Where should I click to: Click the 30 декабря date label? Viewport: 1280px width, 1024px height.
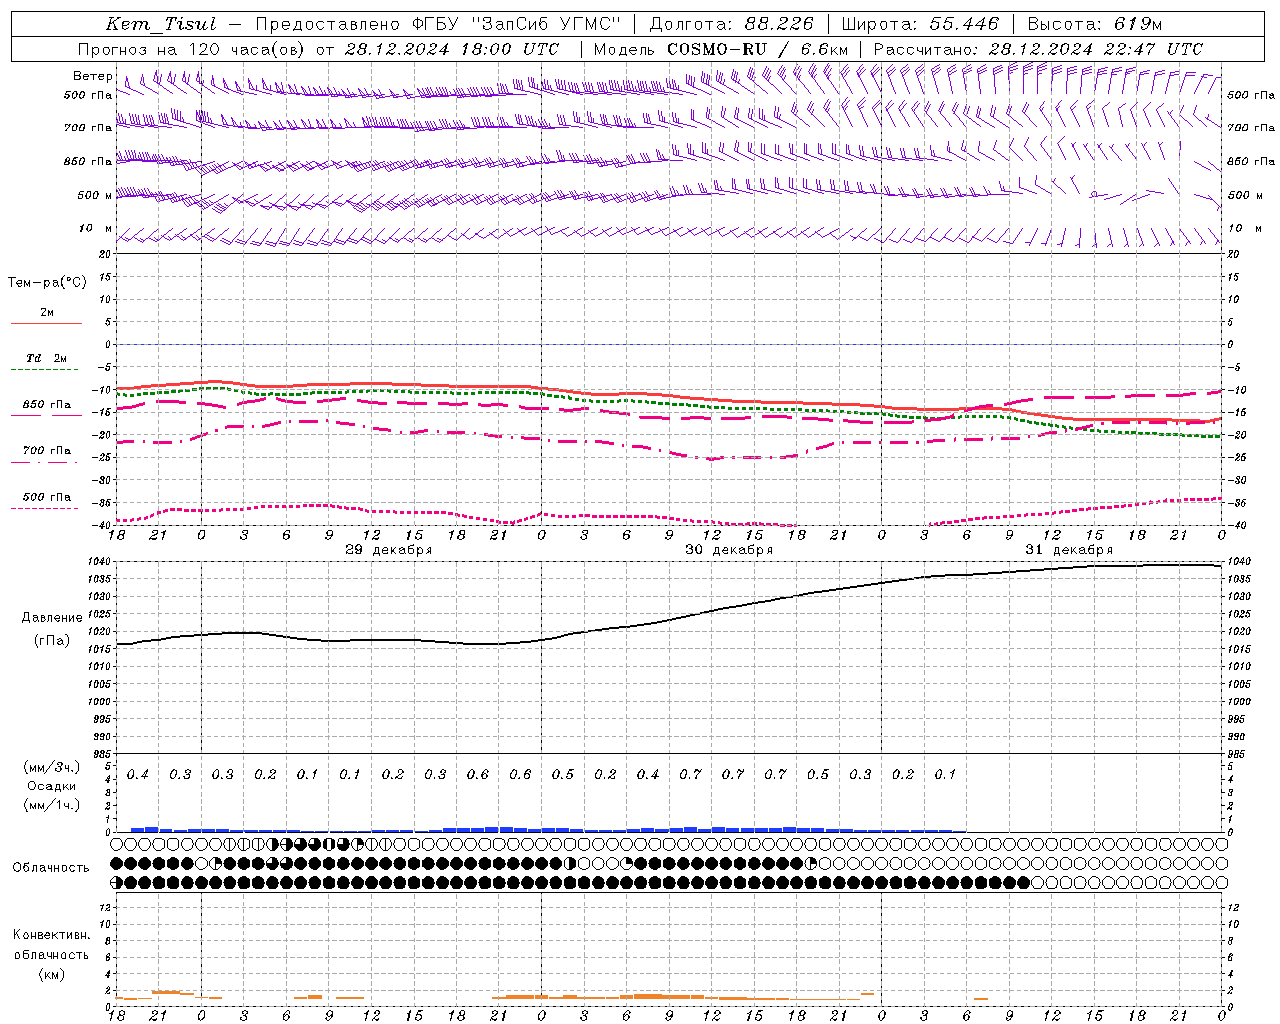click(729, 550)
